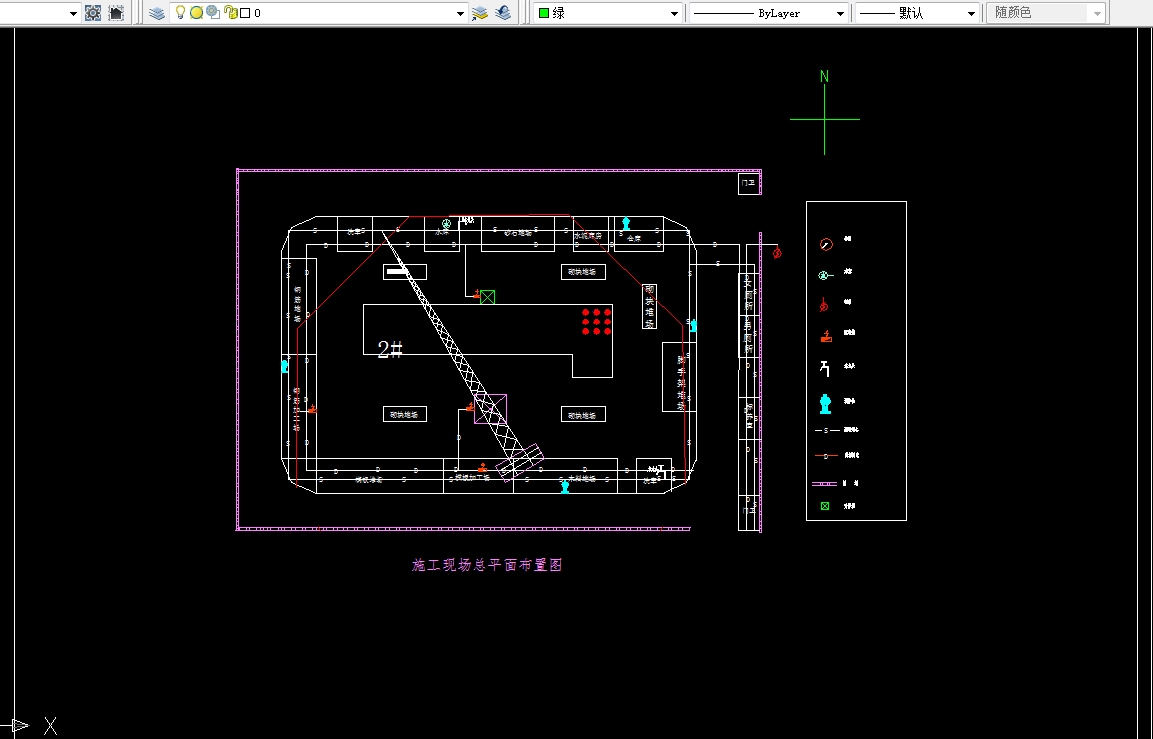This screenshot has height=739, width=1153.
Task: Select the red circle symbol on the outer fence
Action: pos(777,253)
